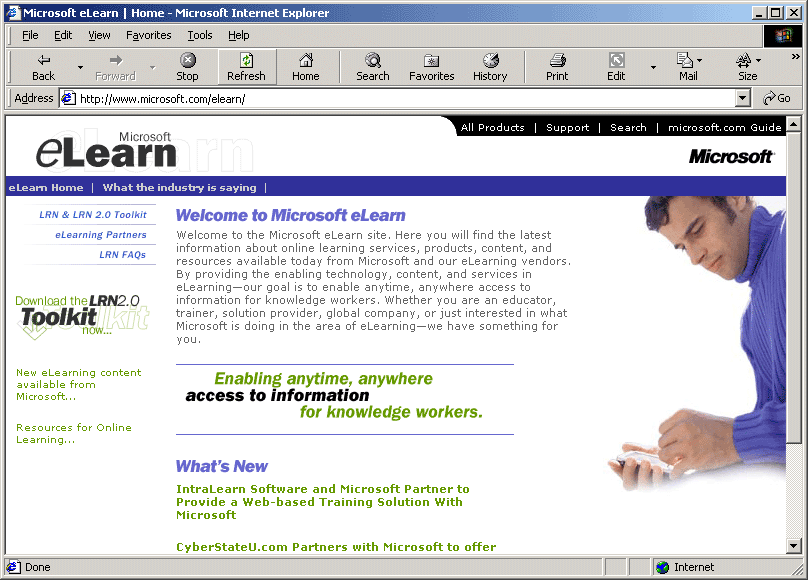
Task: Open What the industry is saying
Action: tap(179, 187)
